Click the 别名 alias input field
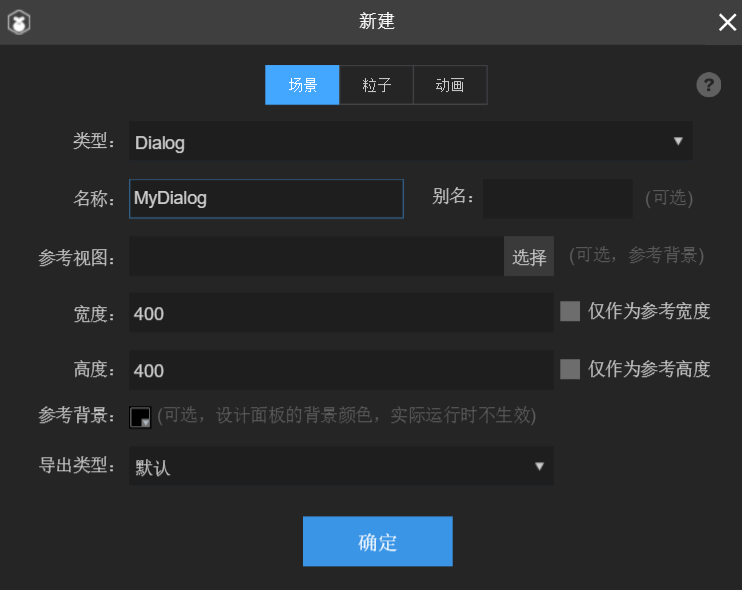The image size is (742, 590). [557, 198]
